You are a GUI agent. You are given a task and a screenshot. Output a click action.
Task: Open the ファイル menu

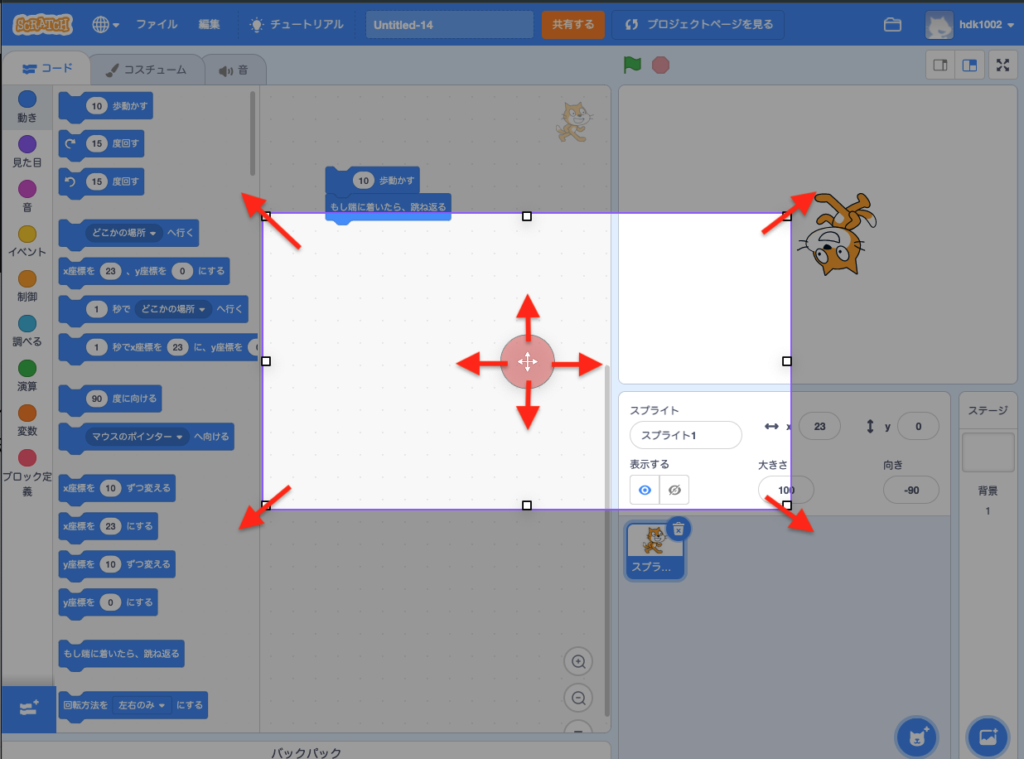156,25
